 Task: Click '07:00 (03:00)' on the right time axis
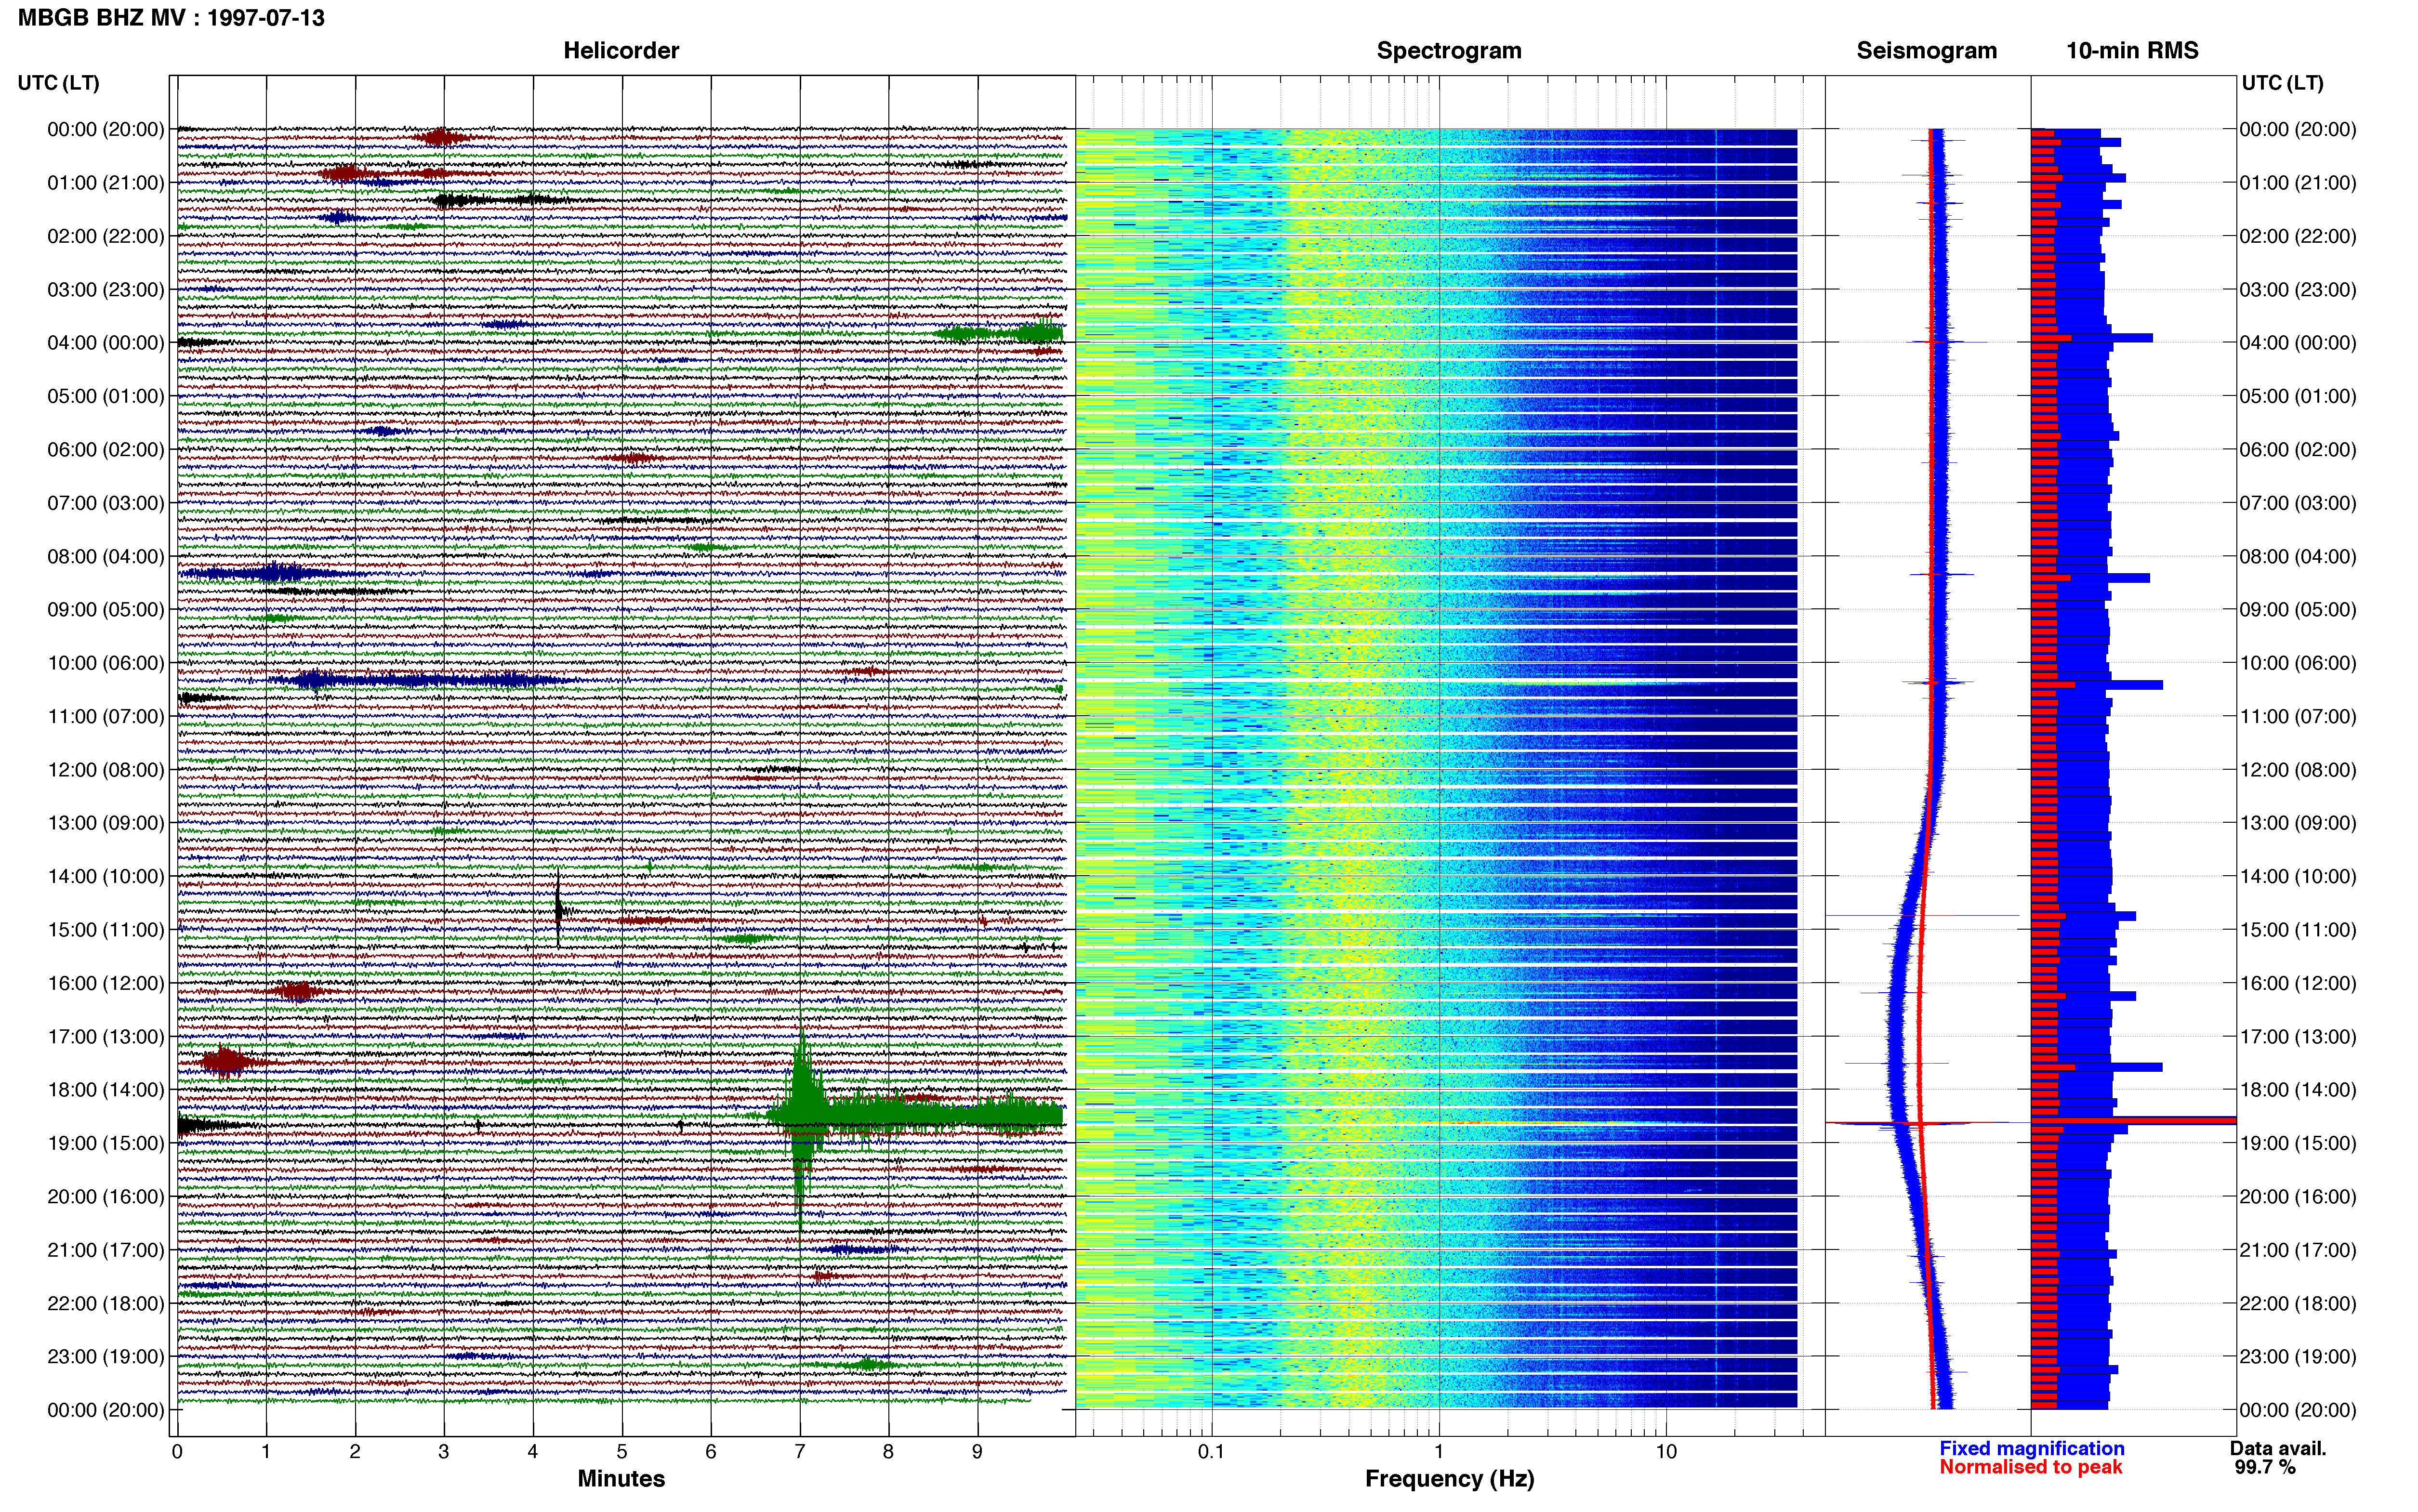point(2298,503)
